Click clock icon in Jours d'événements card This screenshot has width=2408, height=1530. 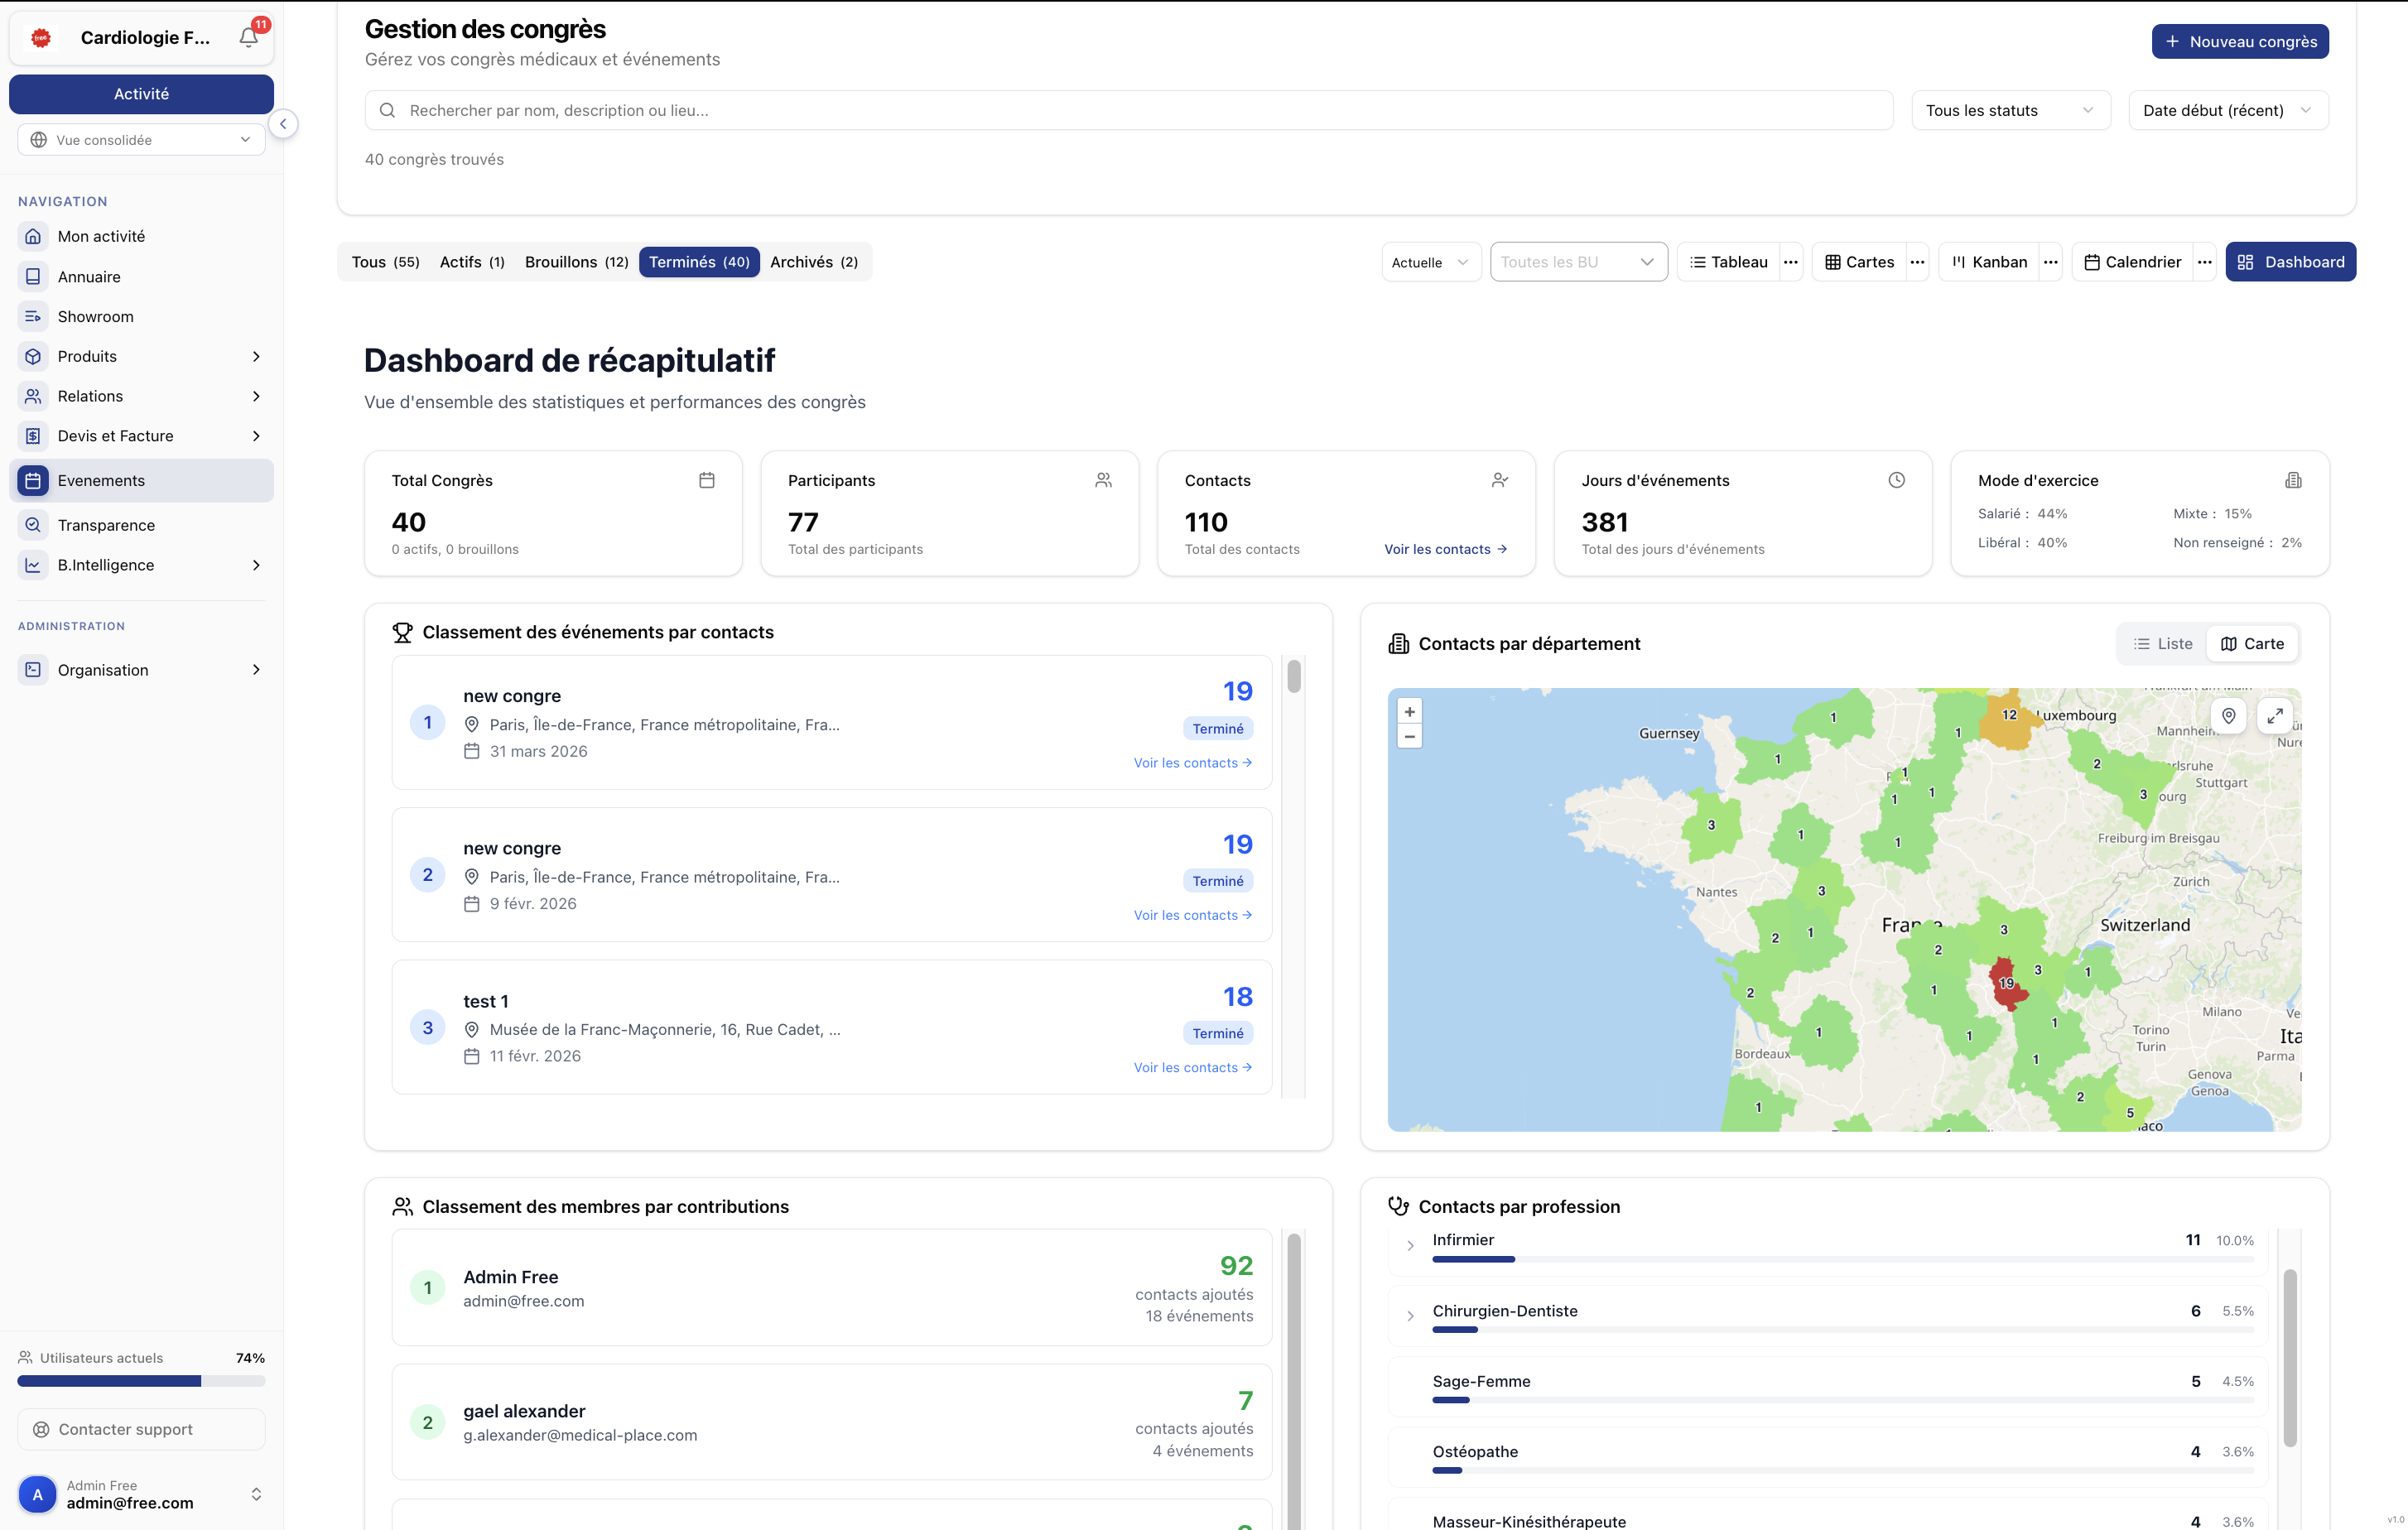coord(1896,480)
